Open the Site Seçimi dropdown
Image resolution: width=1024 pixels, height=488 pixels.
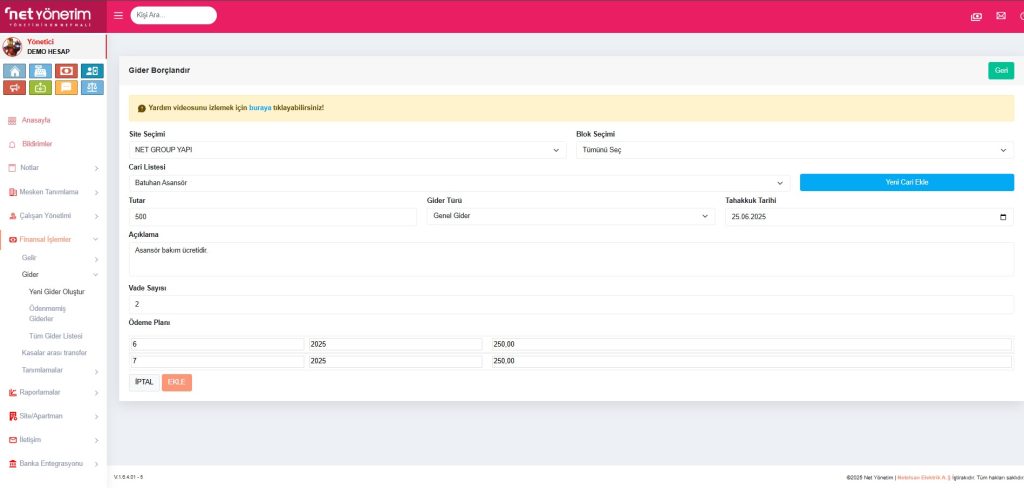[348, 150]
